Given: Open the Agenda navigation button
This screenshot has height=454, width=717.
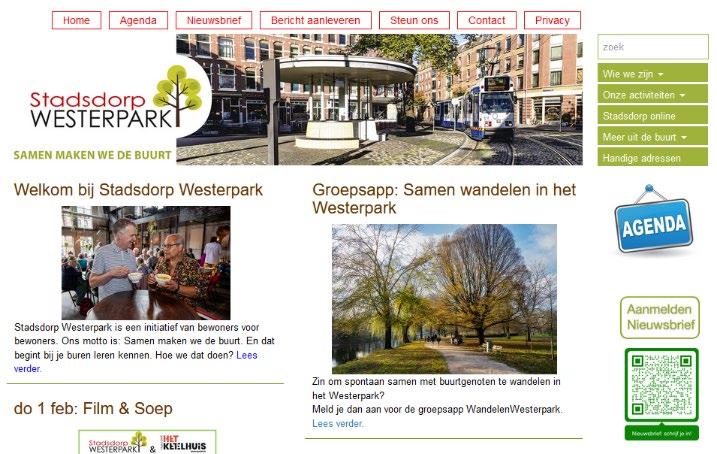Looking at the screenshot, I should 138,20.
